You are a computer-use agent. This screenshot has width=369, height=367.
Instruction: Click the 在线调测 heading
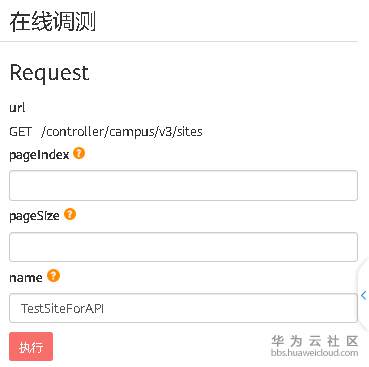53,22
